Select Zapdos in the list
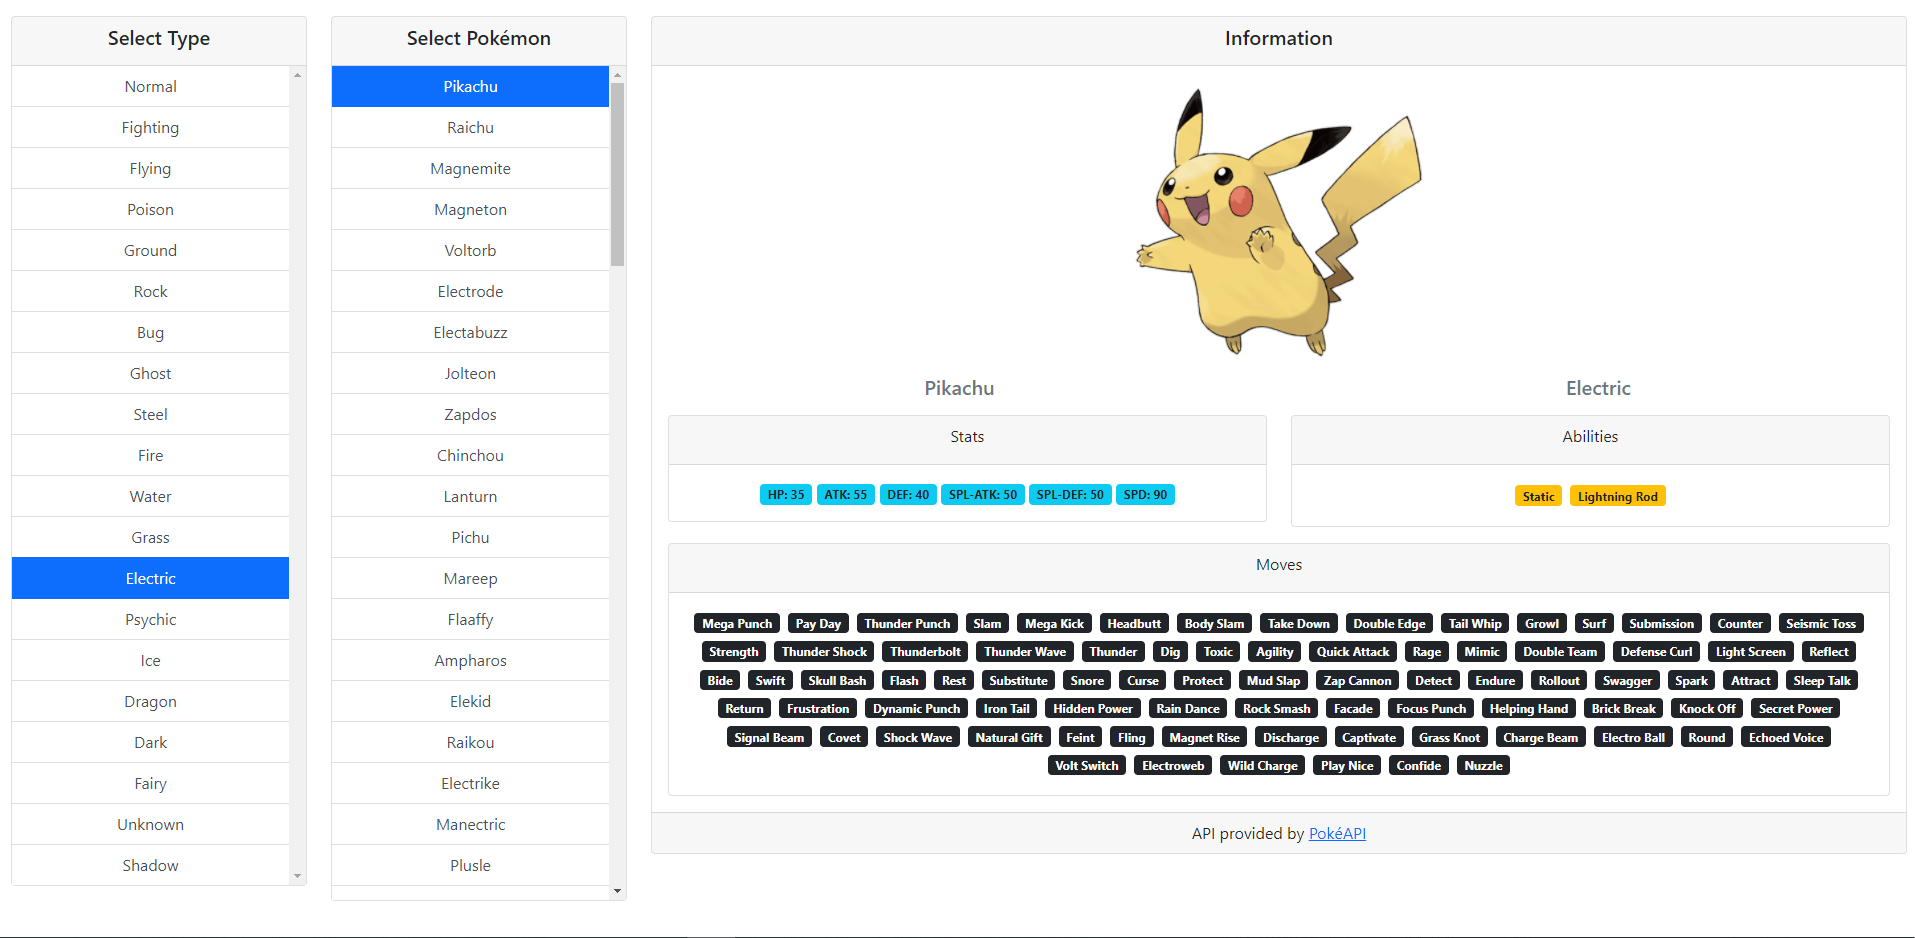1915x938 pixels. pos(470,414)
